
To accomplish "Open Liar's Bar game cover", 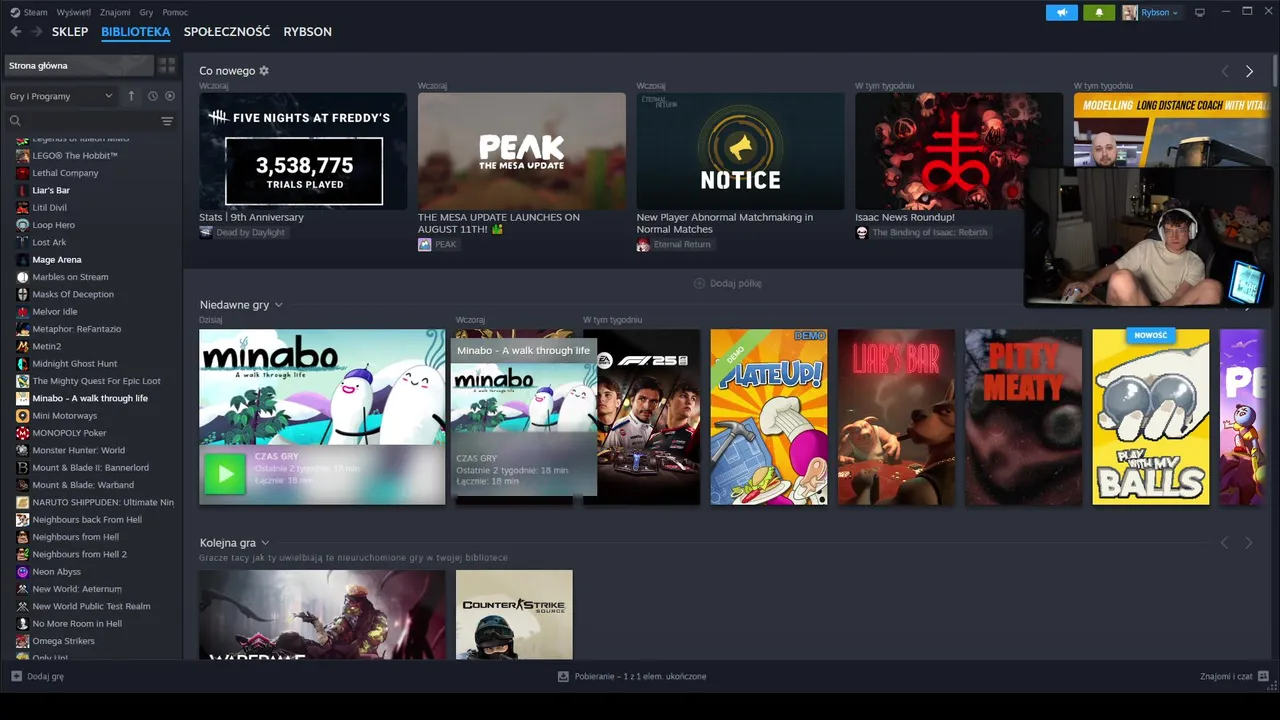I will tap(896, 417).
